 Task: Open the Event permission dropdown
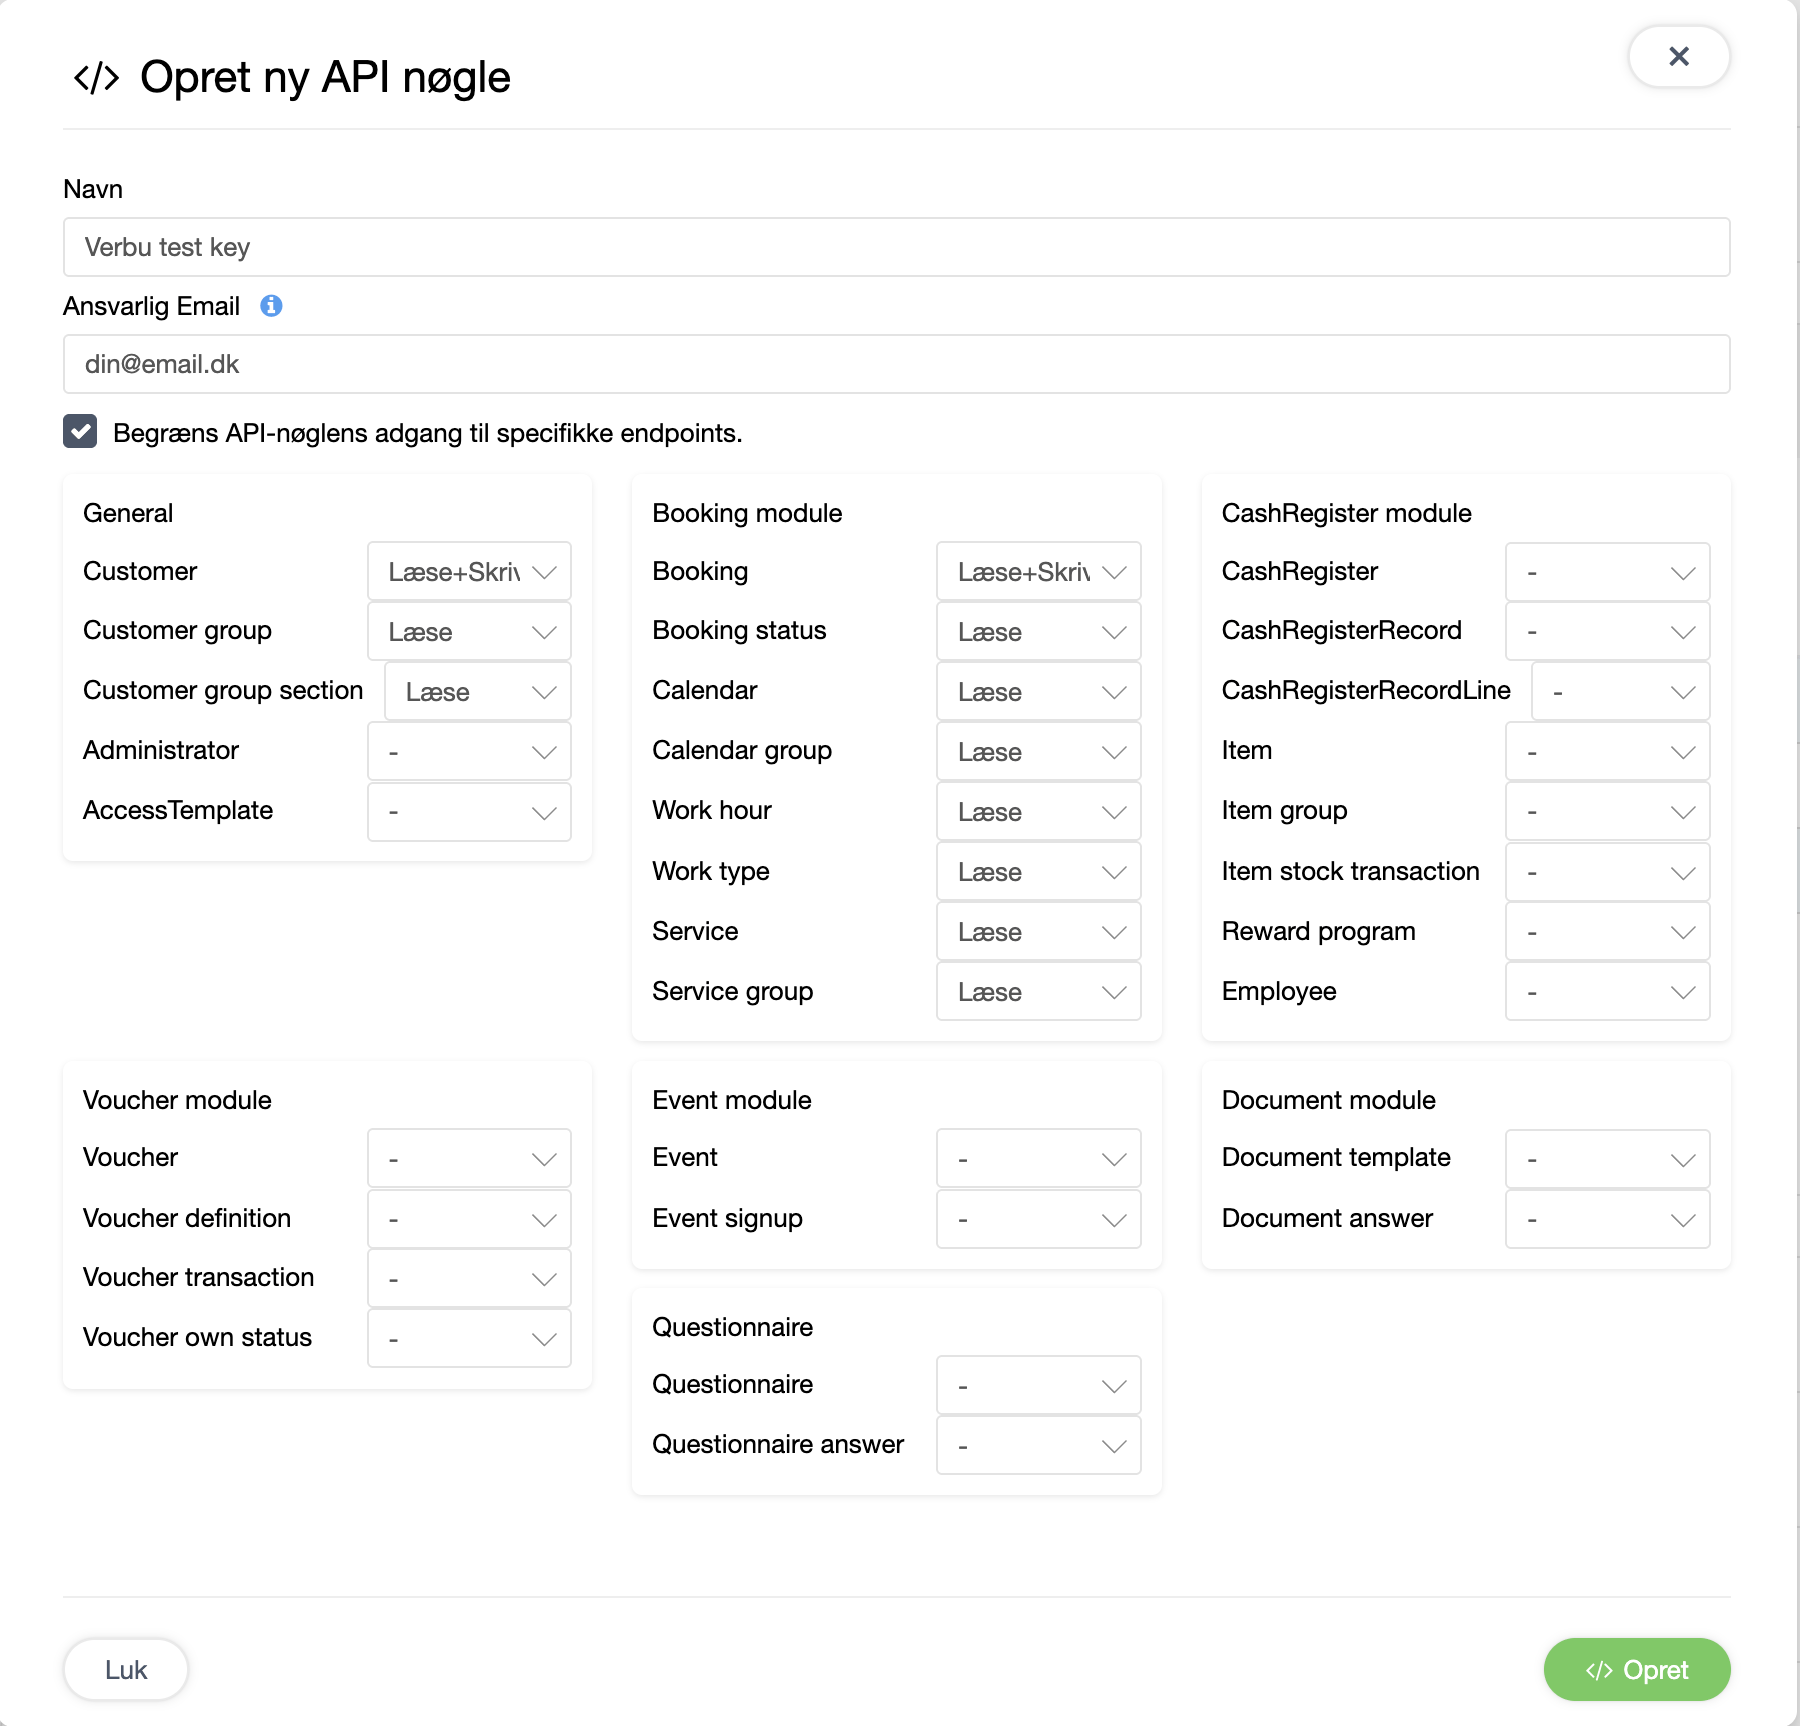pos(1039,1159)
